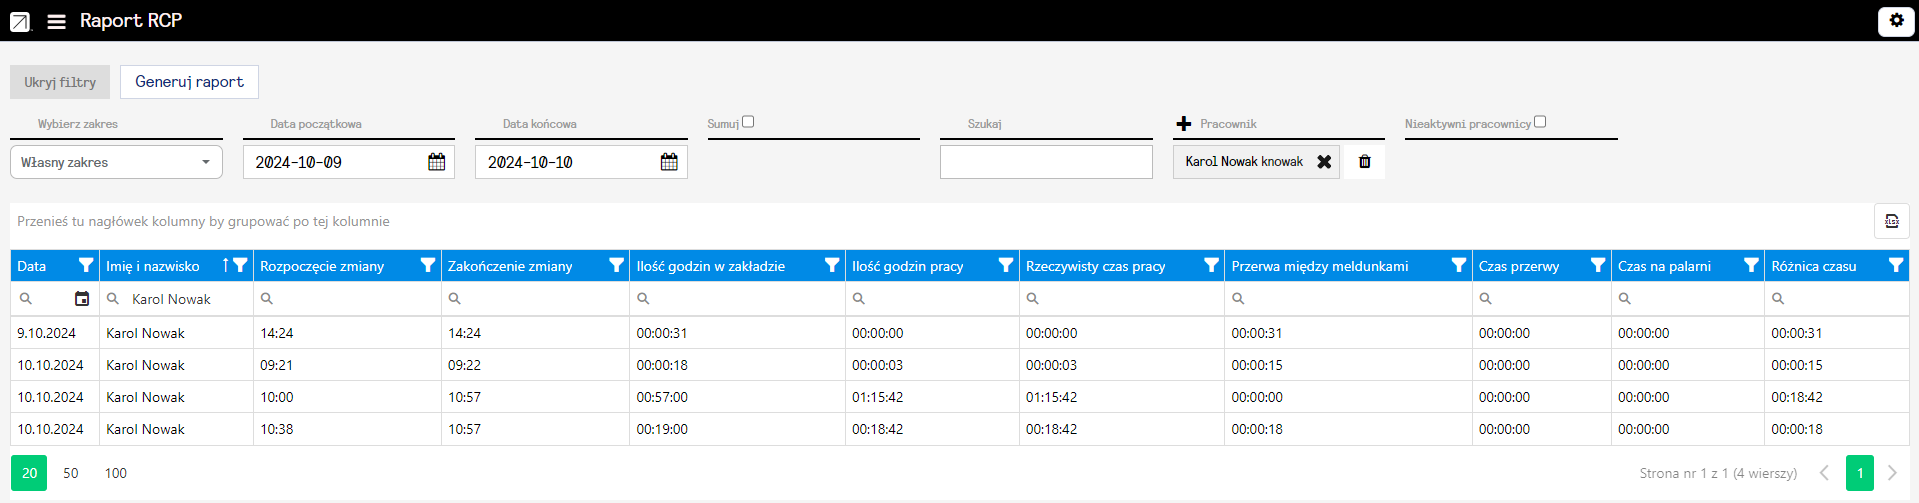Add employee with plus icon
This screenshot has height=503, width=1919.
tap(1184, 124)
